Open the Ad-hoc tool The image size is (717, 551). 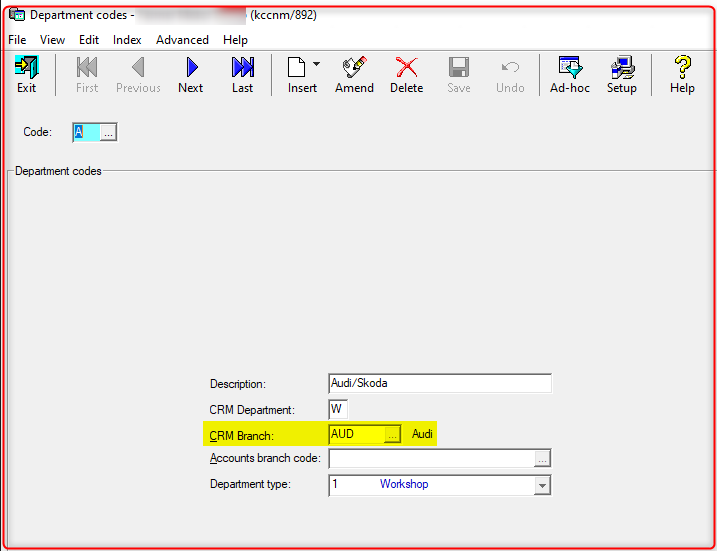pyautogui.click(x=570, y=75)
